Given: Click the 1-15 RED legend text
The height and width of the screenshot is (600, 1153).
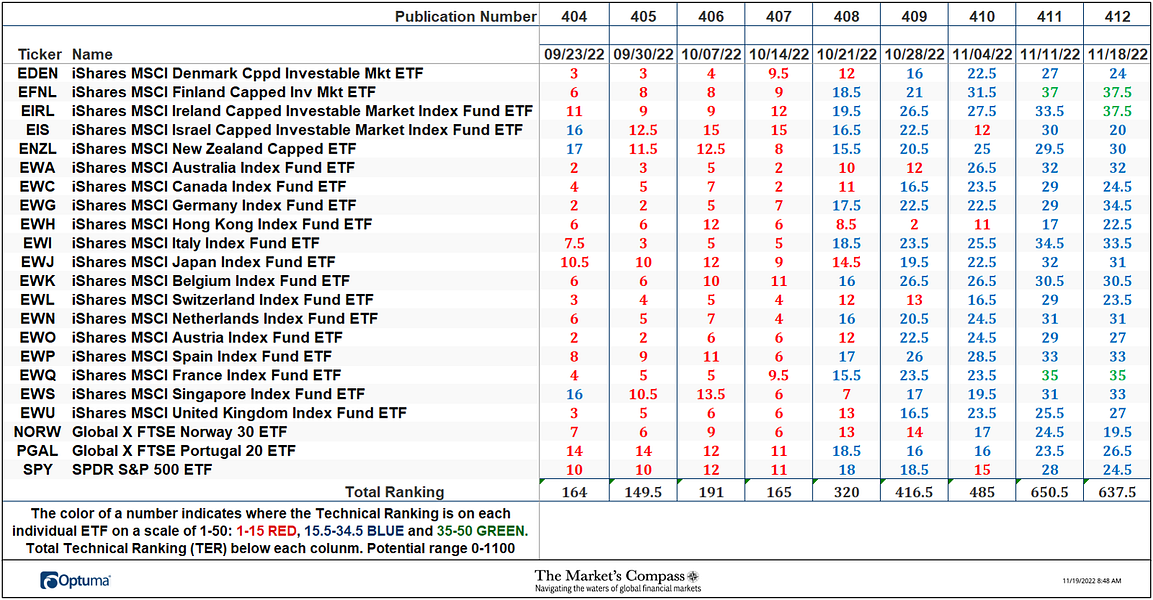Looking at the screenshot, I should point(267,531).
